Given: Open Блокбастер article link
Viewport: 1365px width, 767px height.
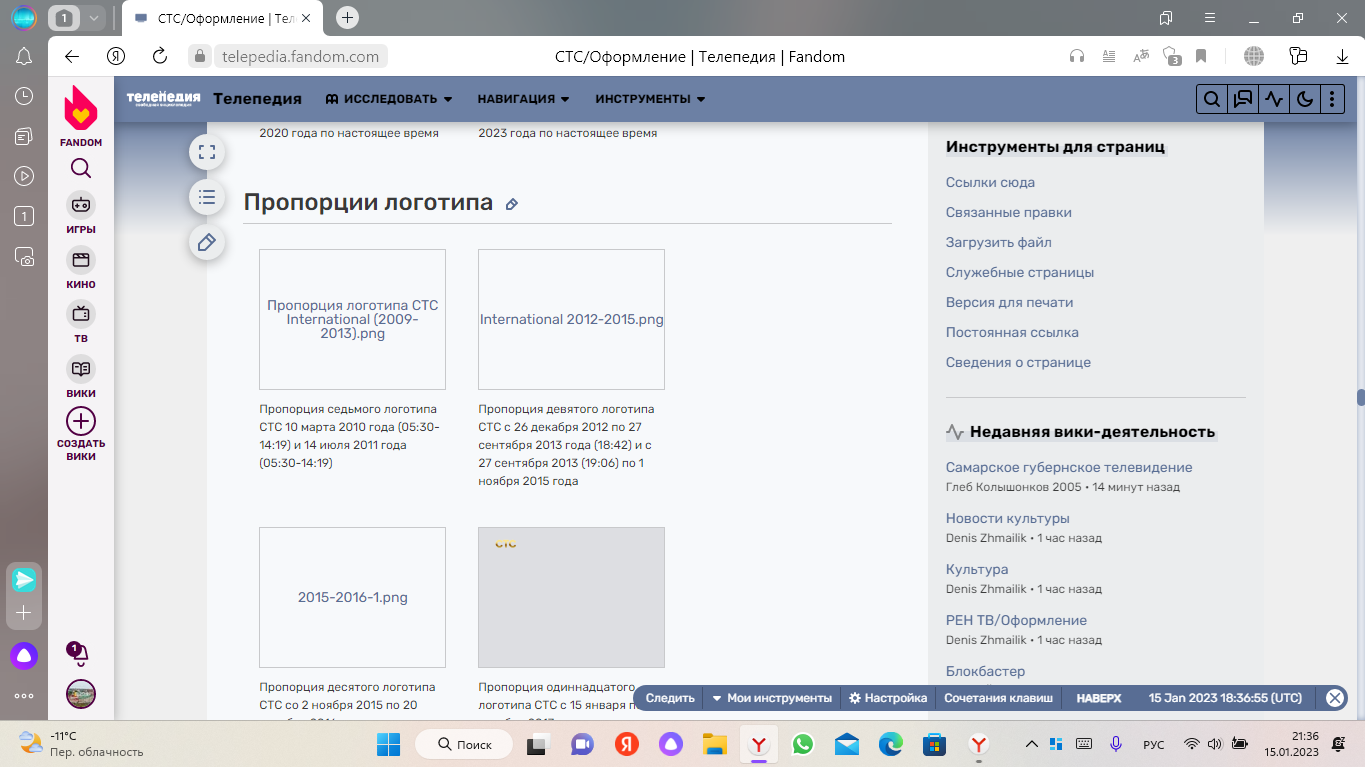Looking at the screenshot, I should [985, 671].
